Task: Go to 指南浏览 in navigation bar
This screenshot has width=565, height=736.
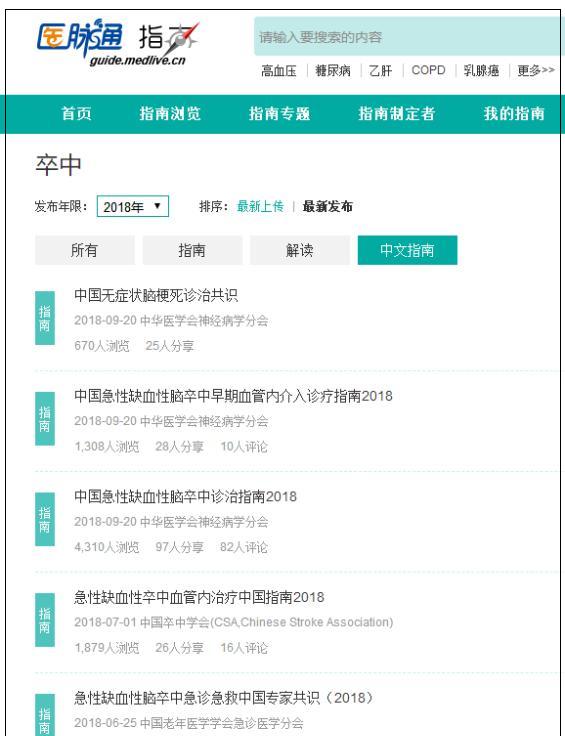Action: [170, 114]
